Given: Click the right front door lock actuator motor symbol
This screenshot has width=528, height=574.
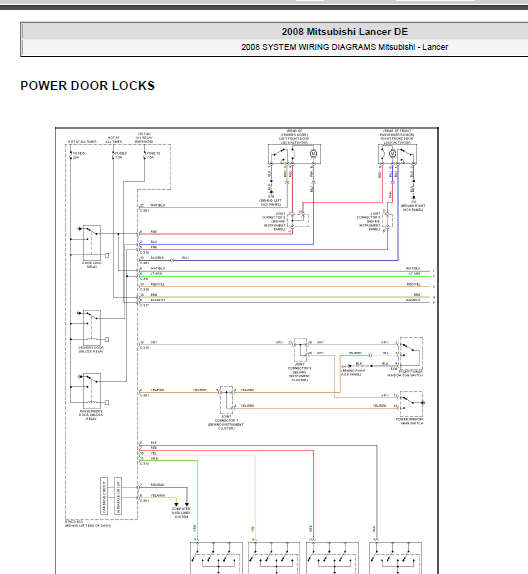Looking at the screenshot, I should coord(392,154).
